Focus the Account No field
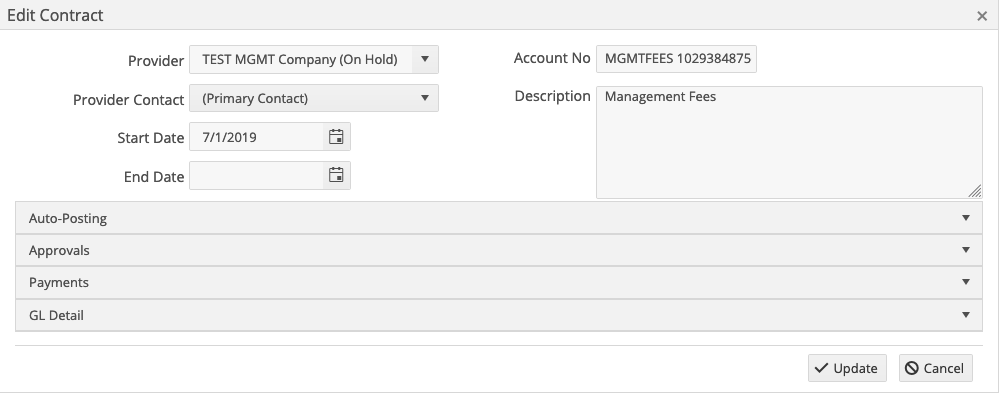This screenshot has height=393, width=999. [676, 59]
